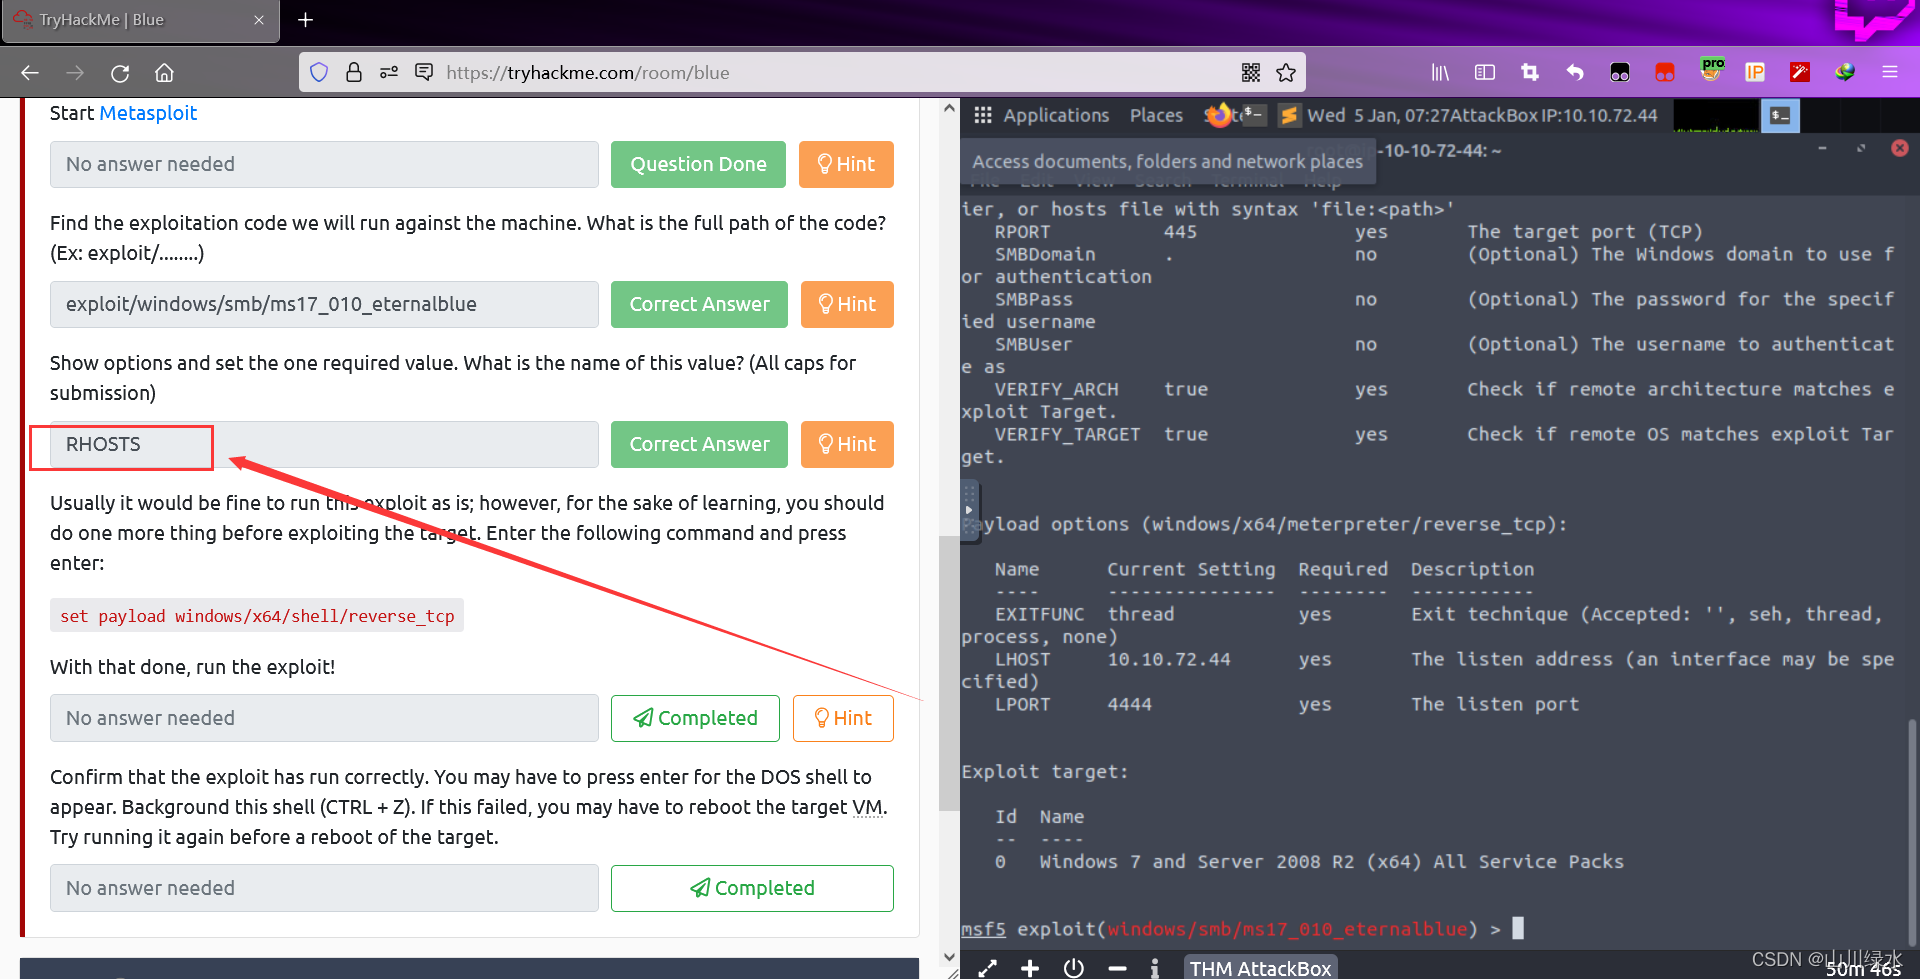Open a new browser tab
The height and width of the screenshot is (979, 1920).
306,20
